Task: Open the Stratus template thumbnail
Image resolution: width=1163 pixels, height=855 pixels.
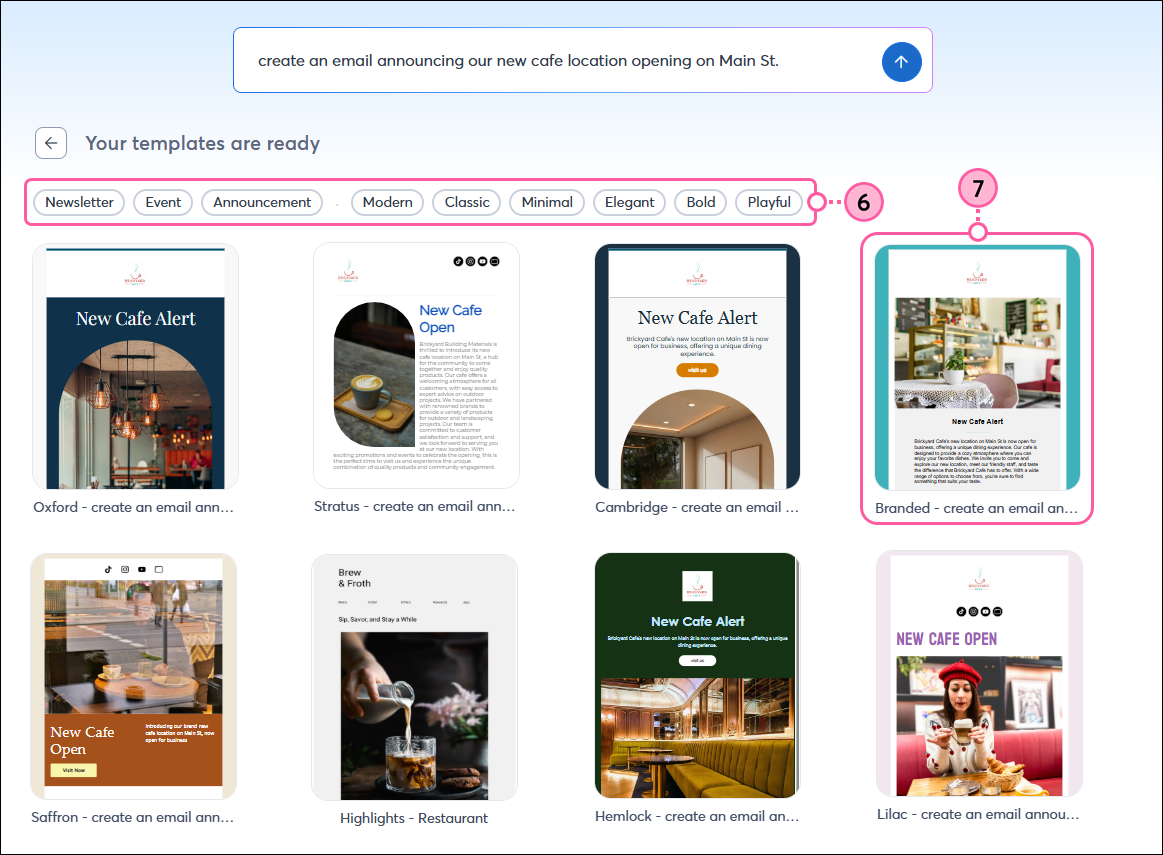Action: (x=416, y=366)
